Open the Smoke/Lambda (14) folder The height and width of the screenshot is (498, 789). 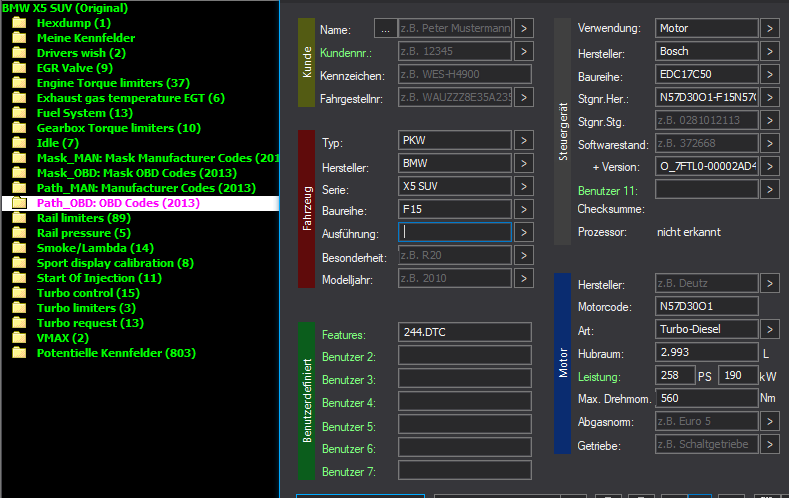click(95, 248)
